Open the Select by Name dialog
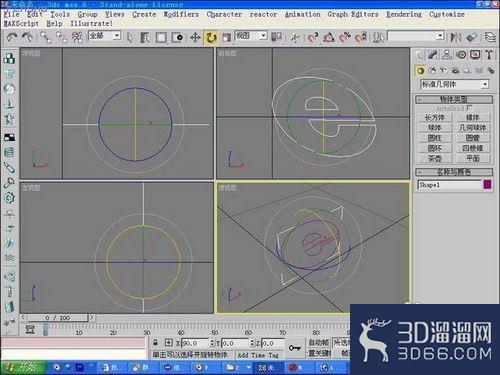This screenshot has height=375, width=500. (x=145, y=37)
